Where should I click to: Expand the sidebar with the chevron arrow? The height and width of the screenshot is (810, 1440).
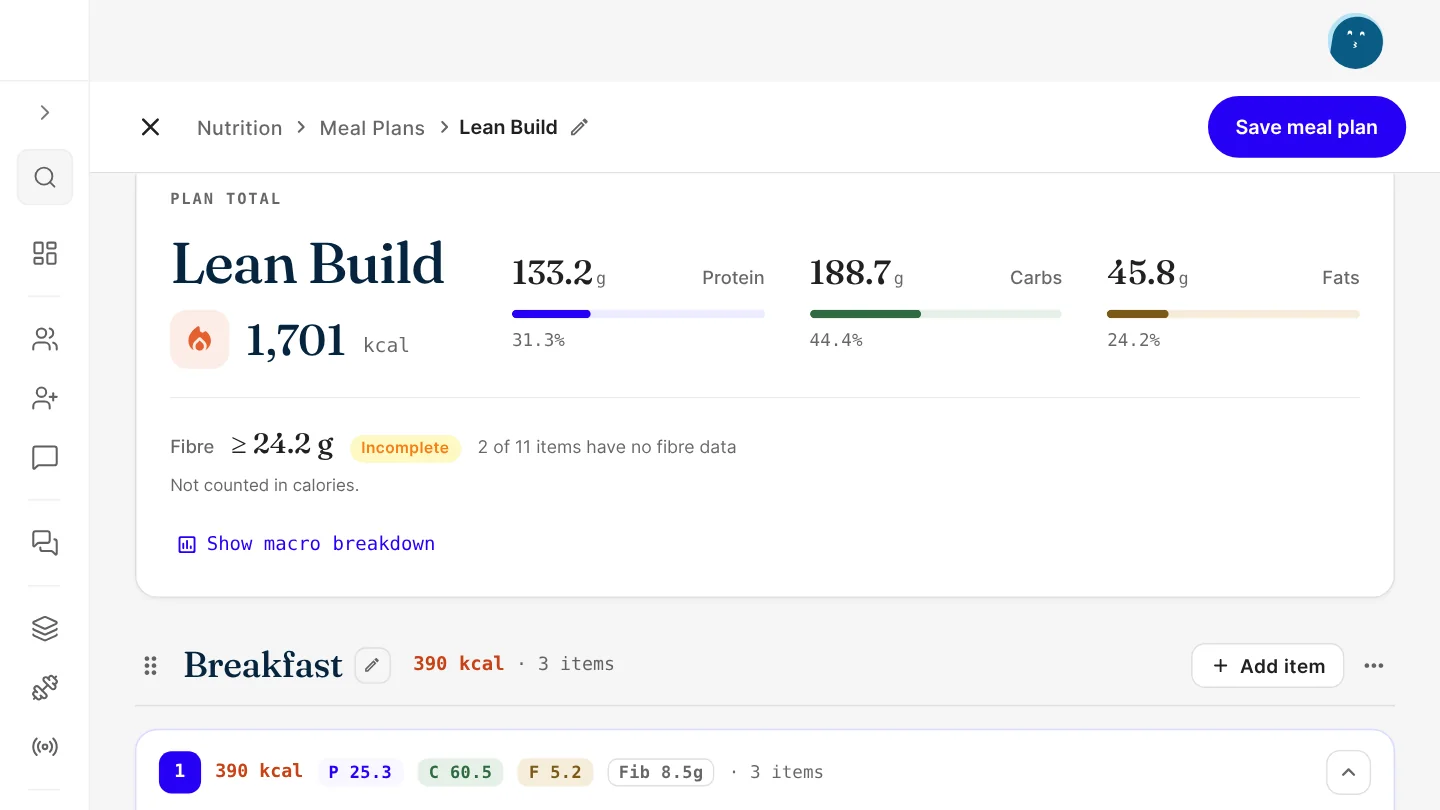[x=45, y=113]
